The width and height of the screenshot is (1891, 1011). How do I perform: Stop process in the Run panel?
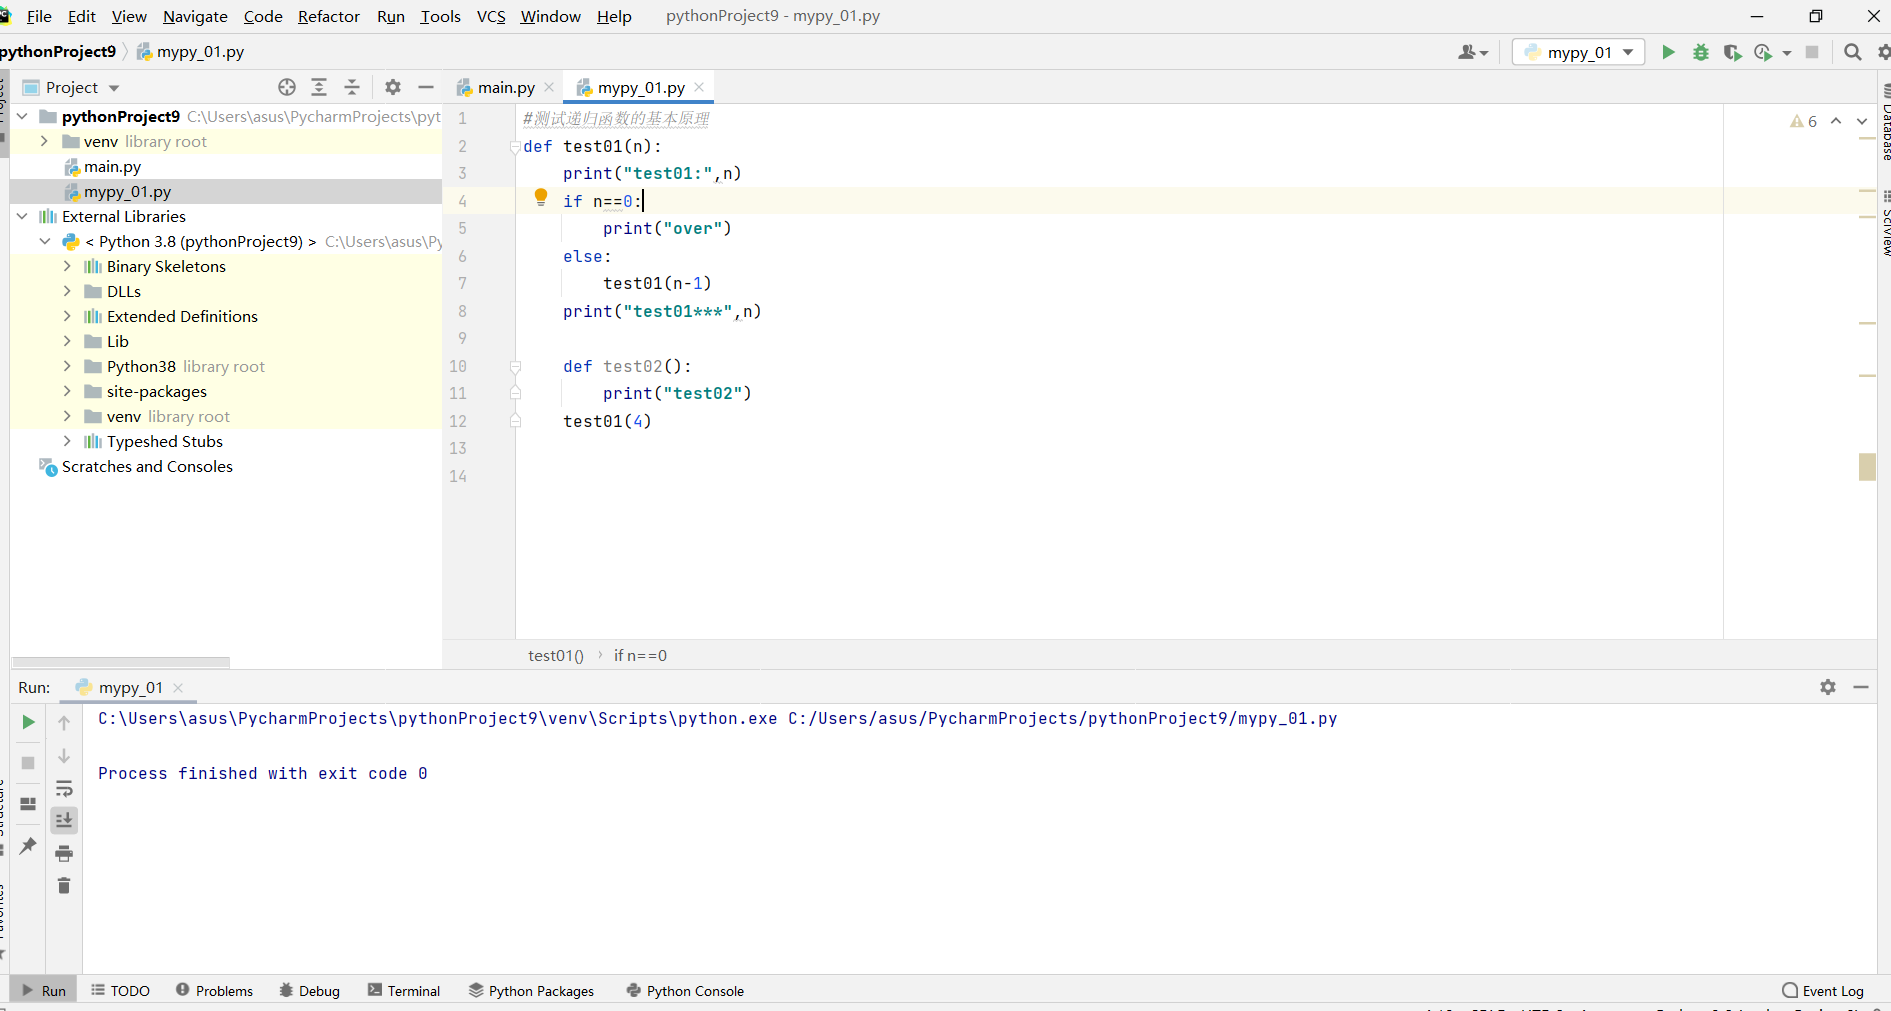pyautogui.click(x=28, y=763)
